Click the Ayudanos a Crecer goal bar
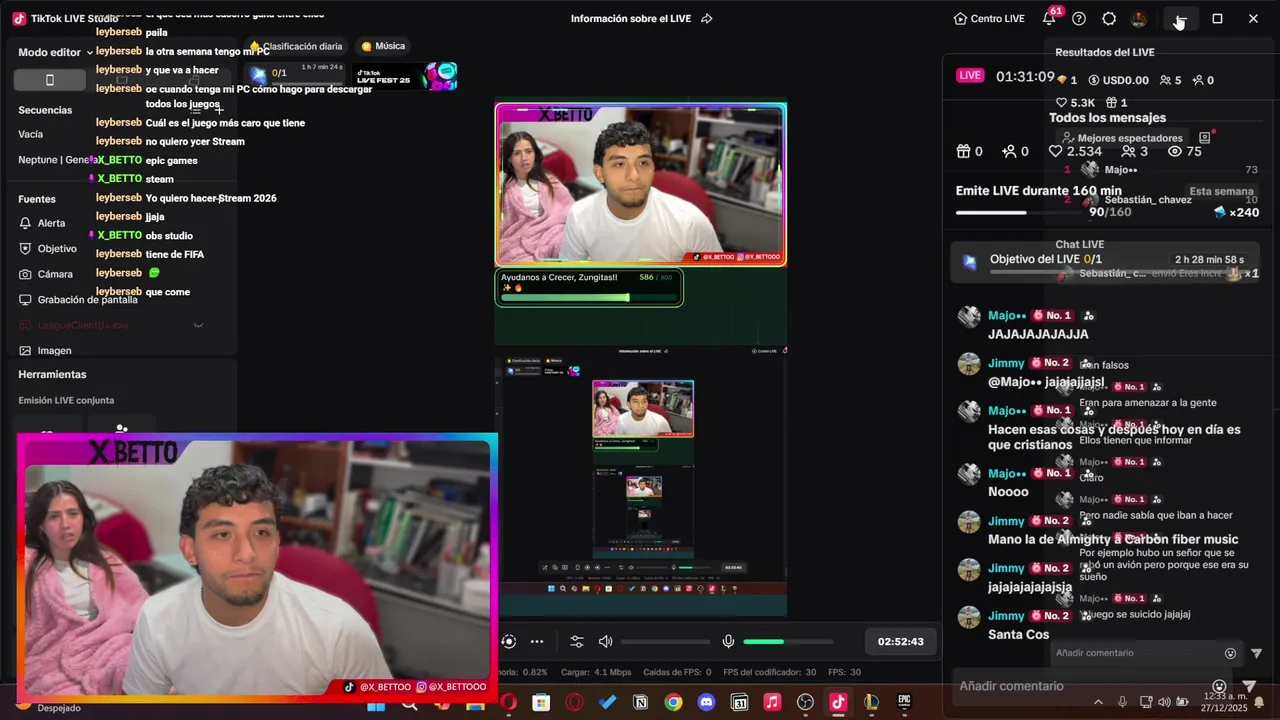Screen dimensions: 1280x720 (x=589, y=287)
